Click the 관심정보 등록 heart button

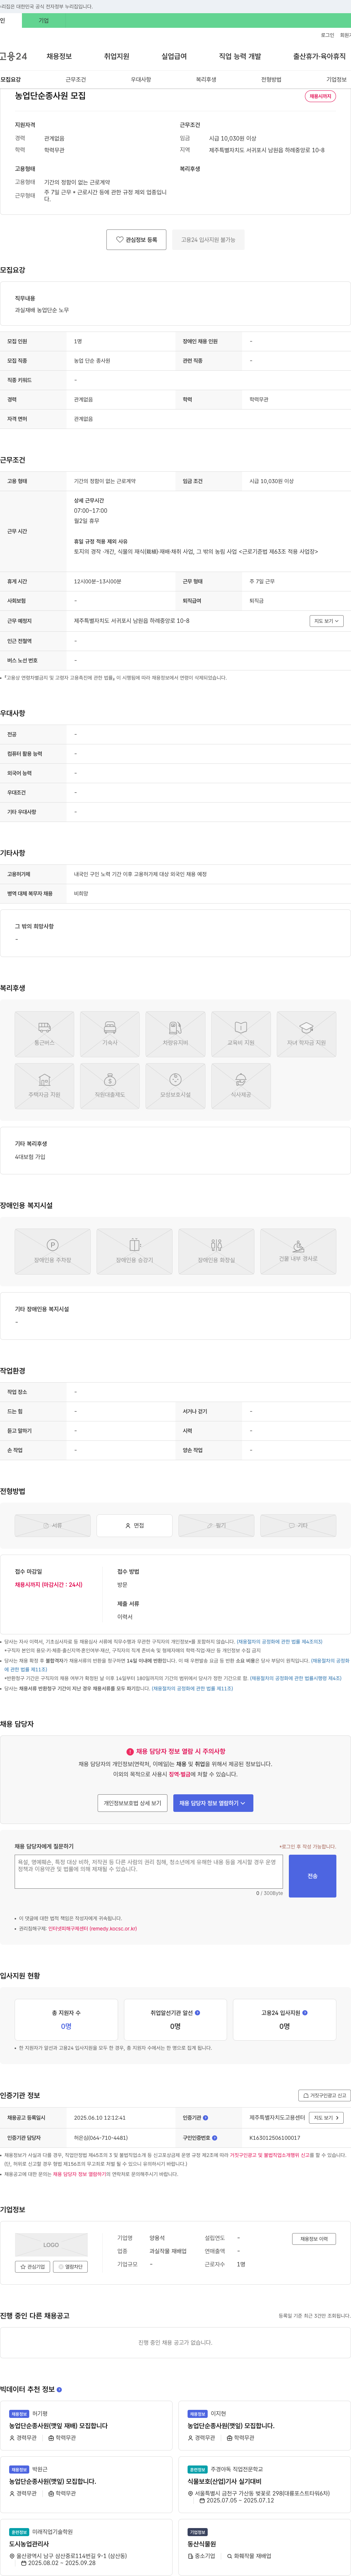pyautogui.click(x=136, y=240)
